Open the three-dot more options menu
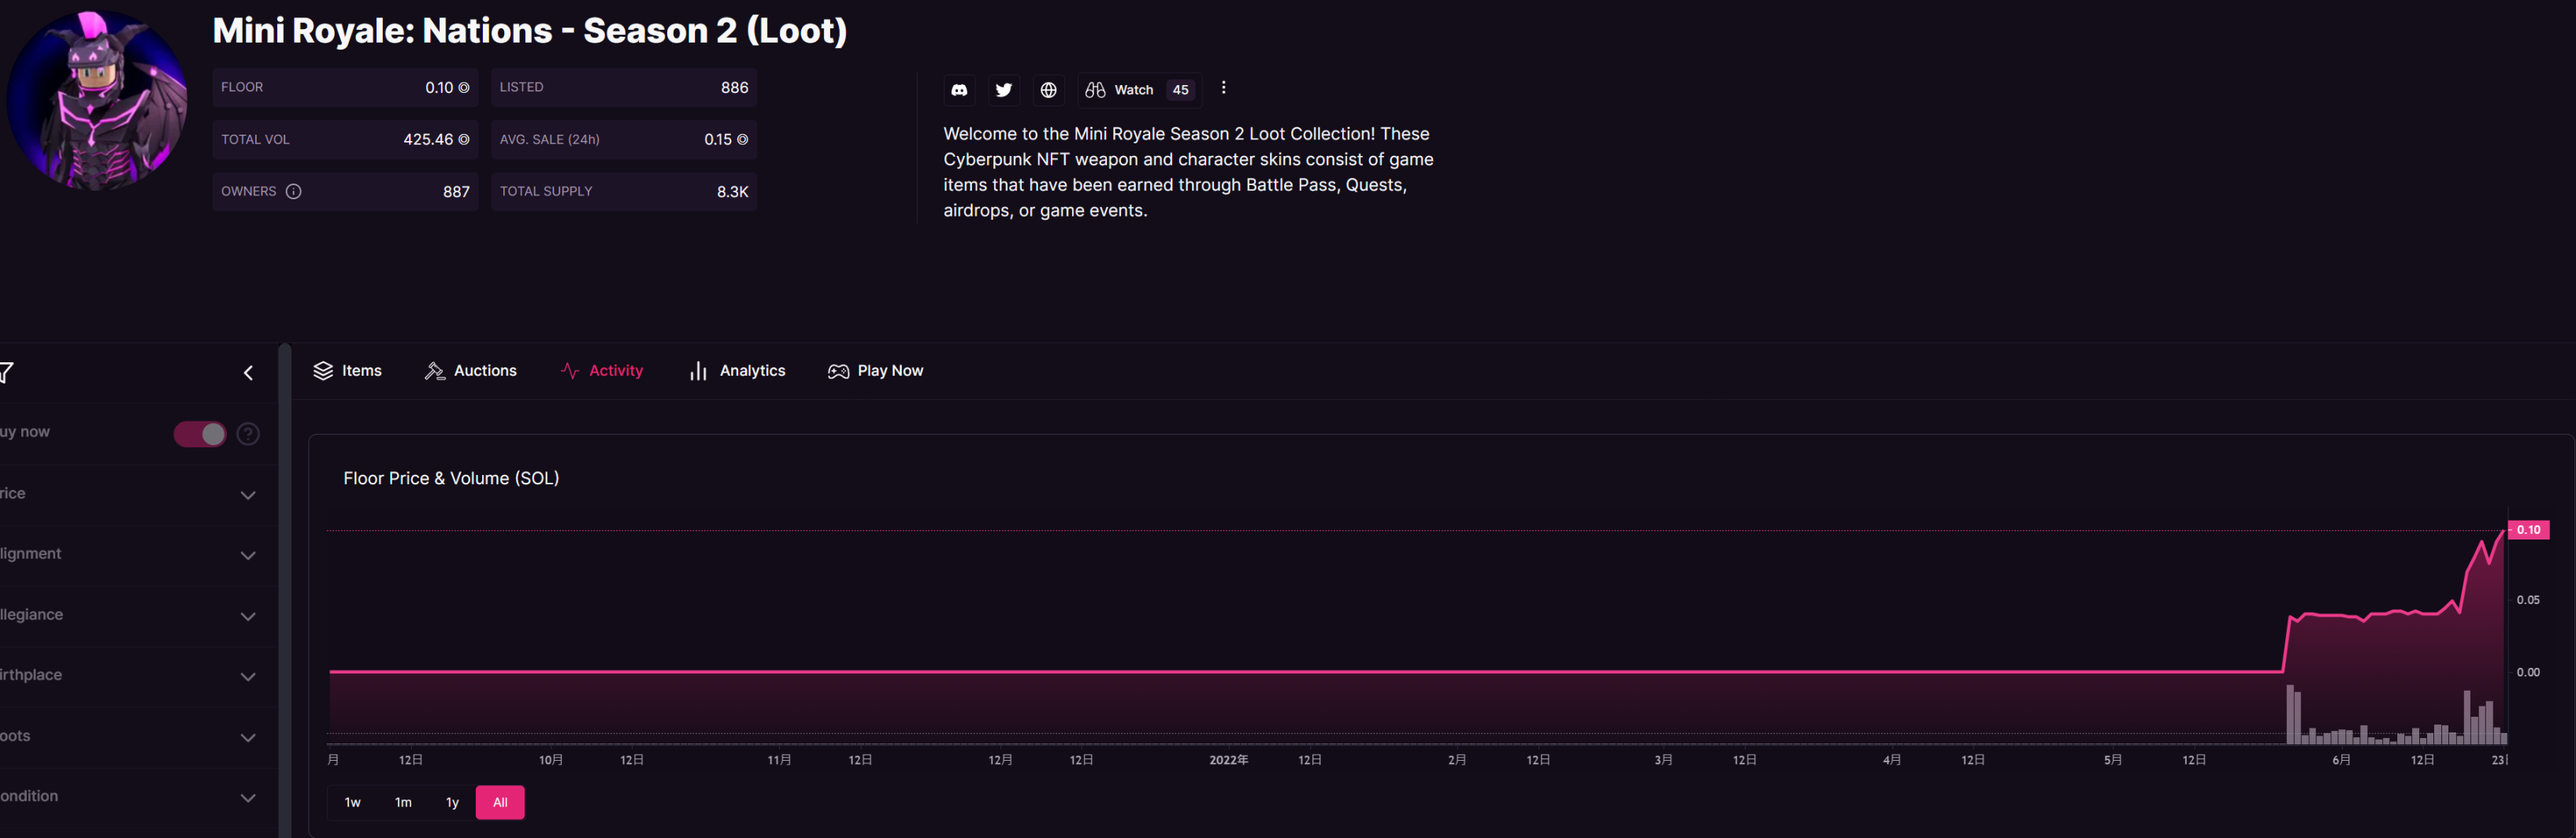 pyautogui.click(x=1223, y=88)
